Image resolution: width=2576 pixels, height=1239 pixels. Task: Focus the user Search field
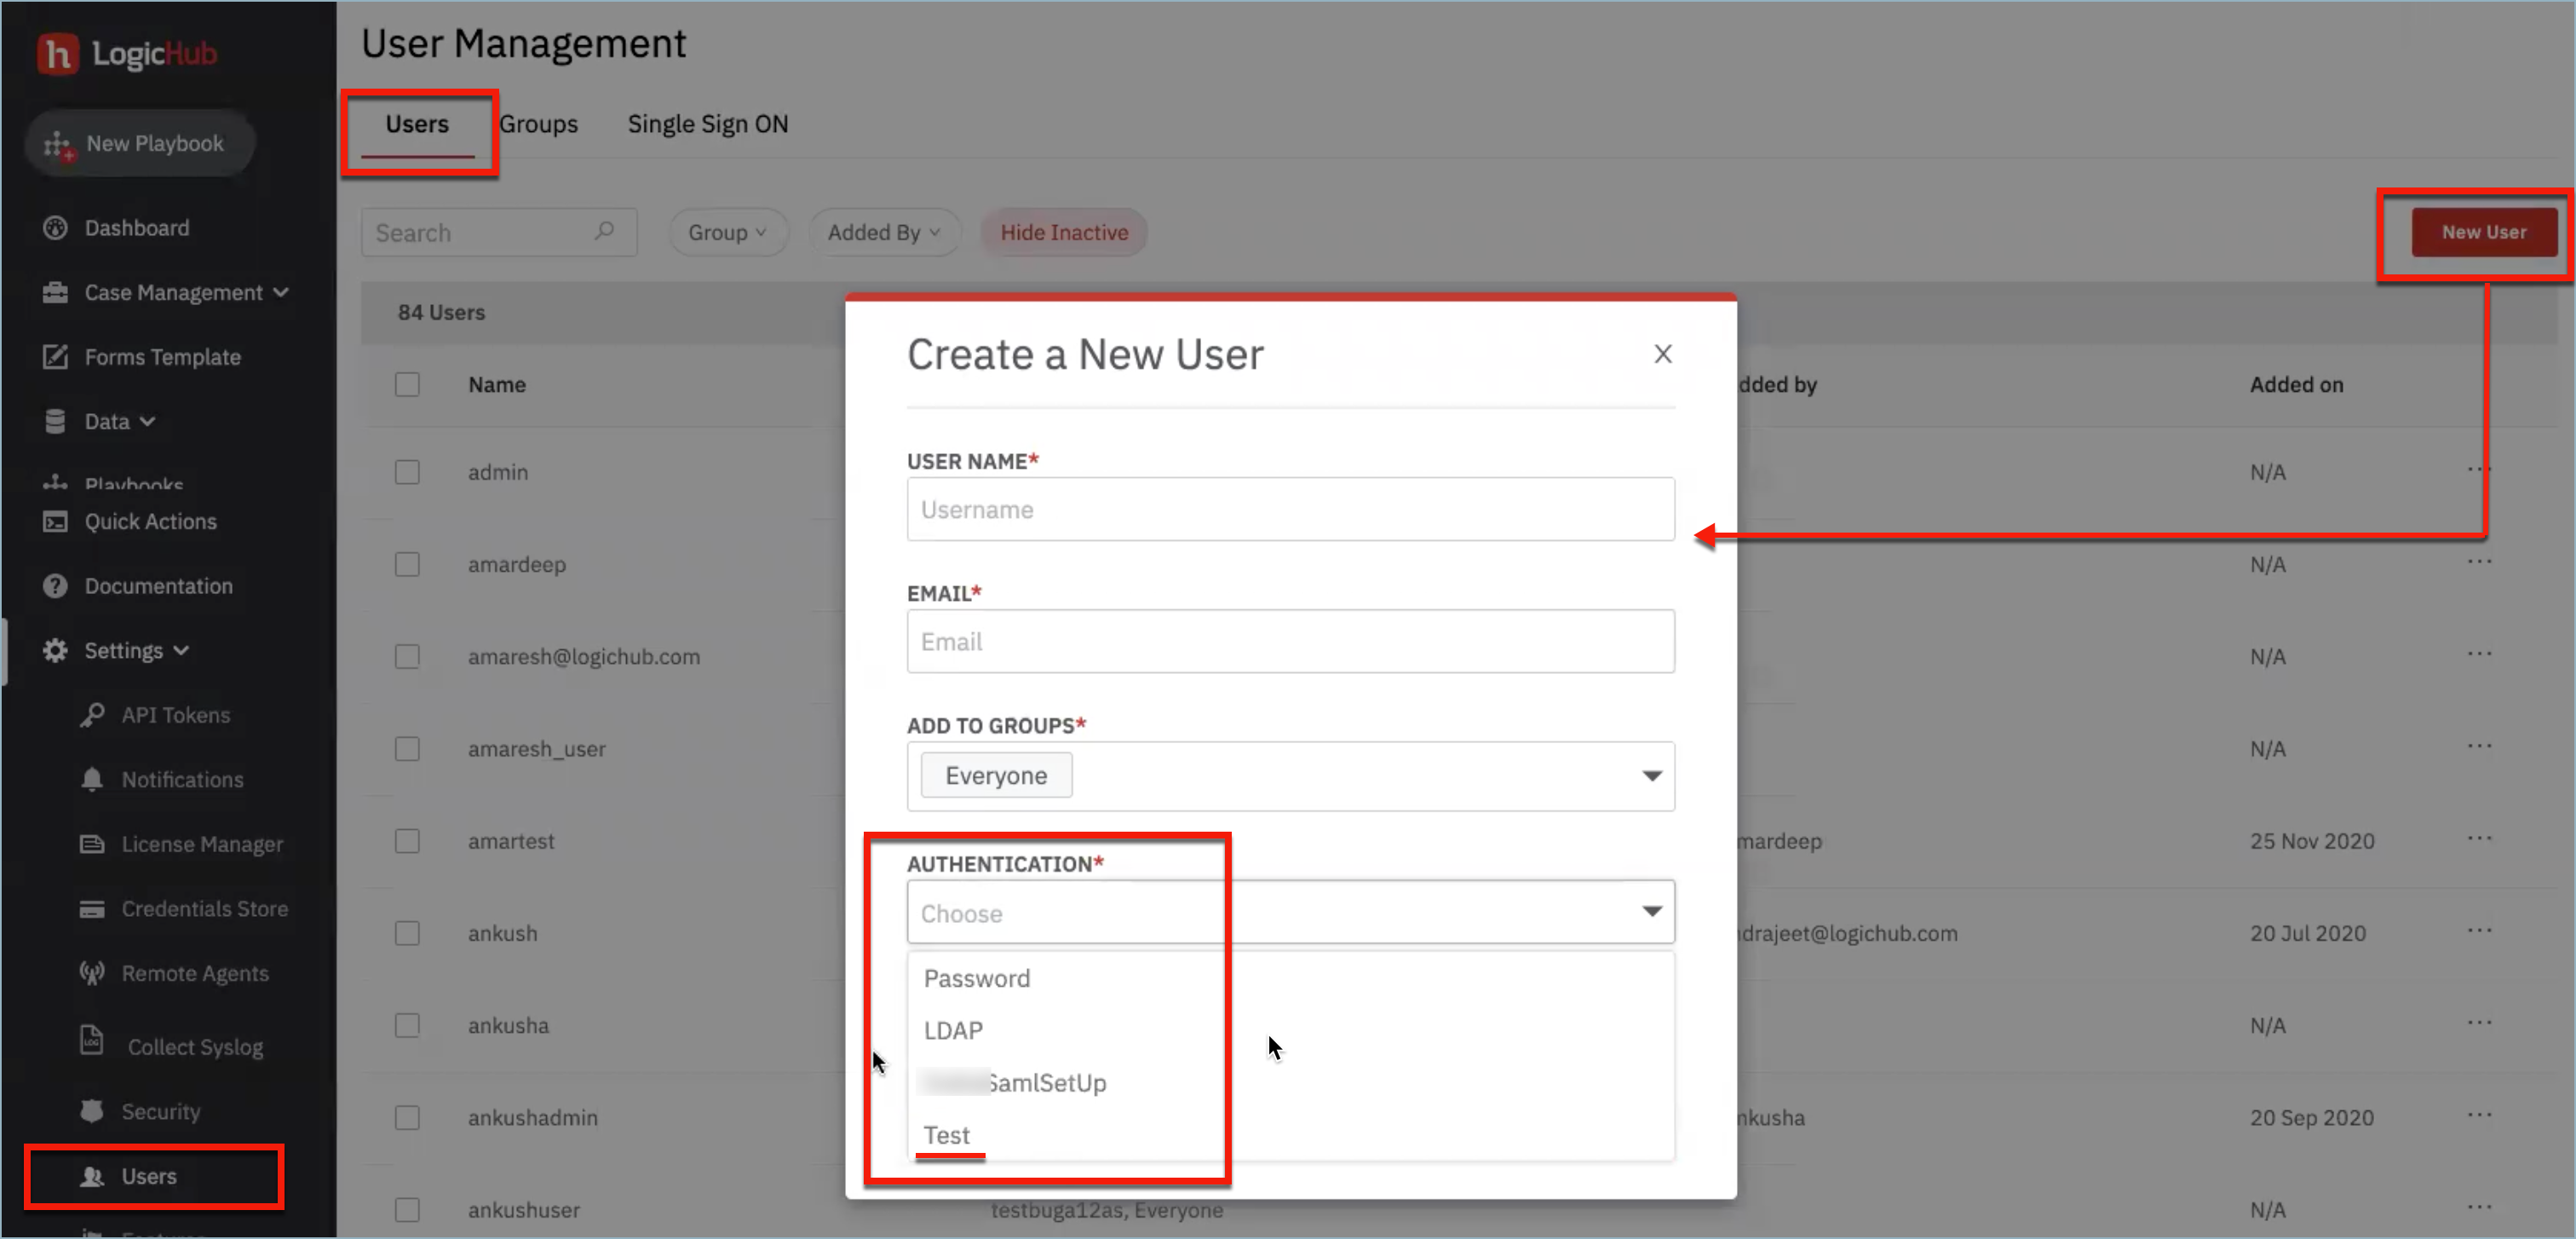click(x=499, y=232)
